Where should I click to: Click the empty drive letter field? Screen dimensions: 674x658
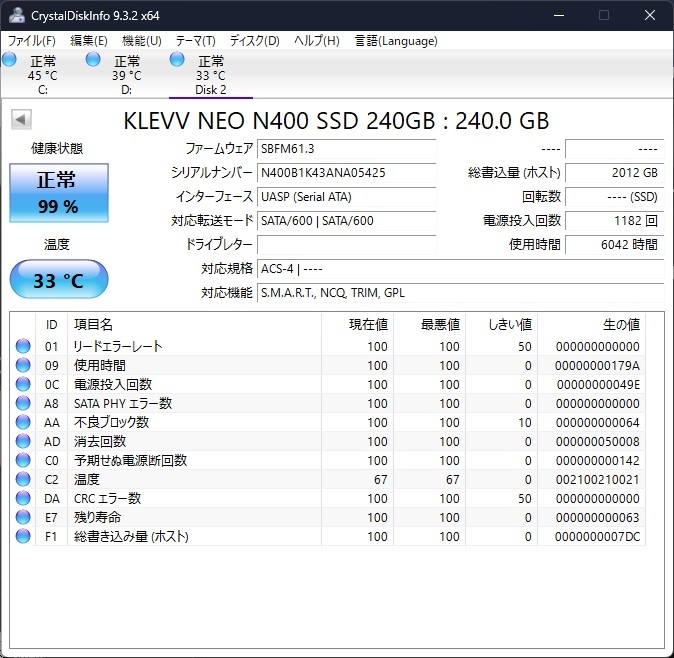[346, 245]
